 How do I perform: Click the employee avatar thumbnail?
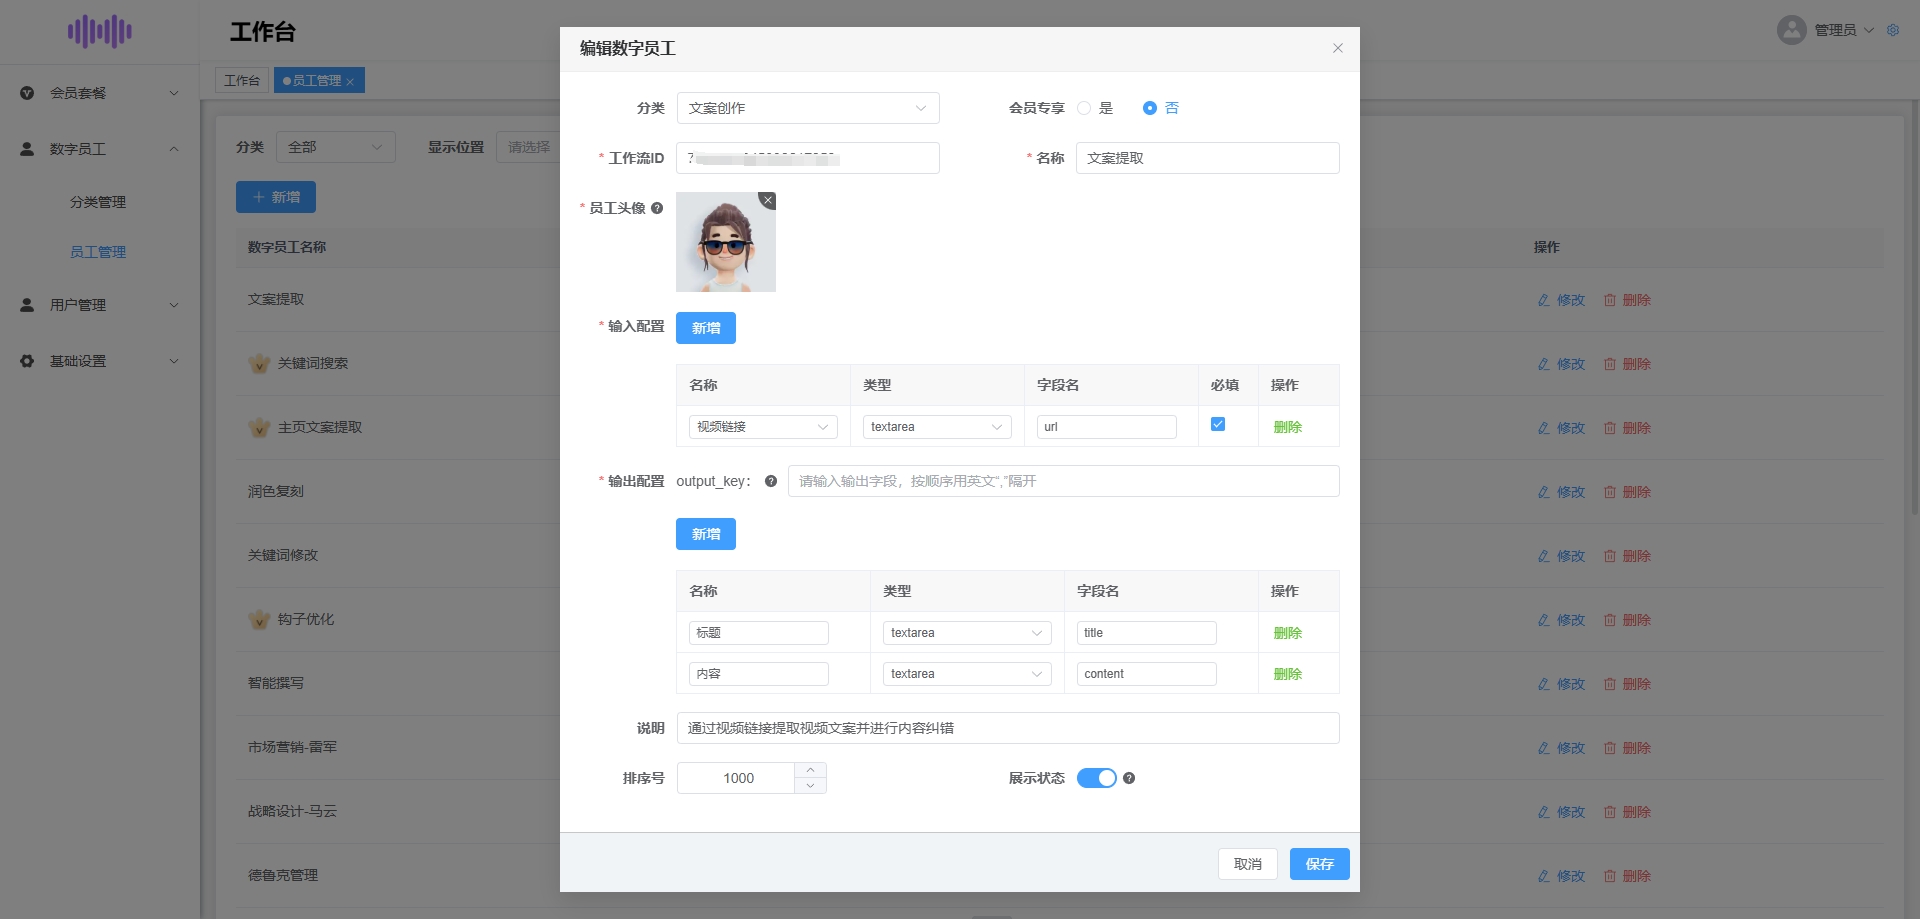coord(726,242)
